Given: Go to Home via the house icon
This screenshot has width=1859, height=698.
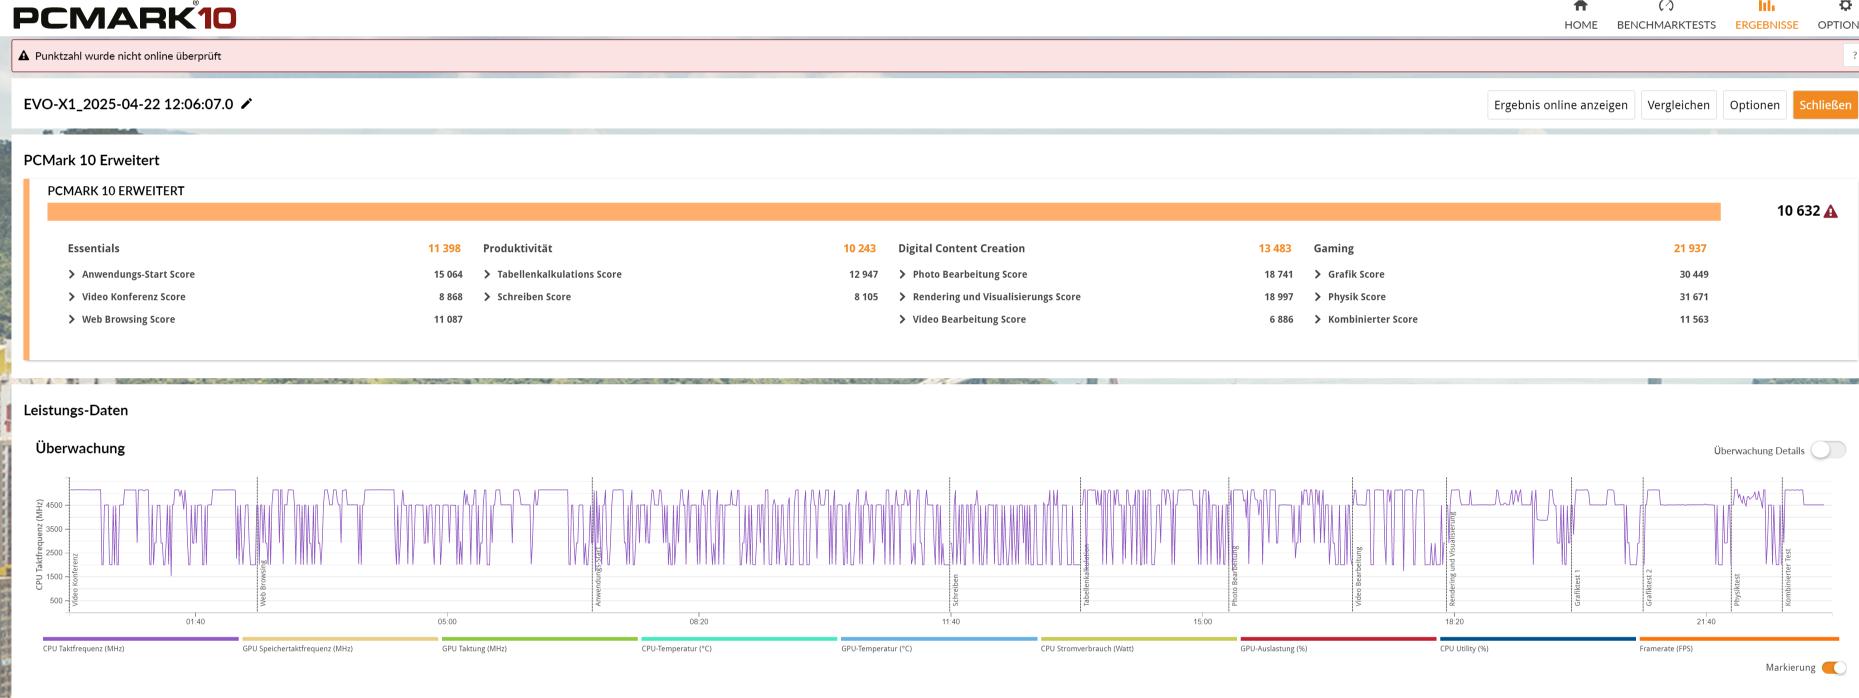Looking at the screenshot, I should pyautogui.click(x=1580, y=6).
